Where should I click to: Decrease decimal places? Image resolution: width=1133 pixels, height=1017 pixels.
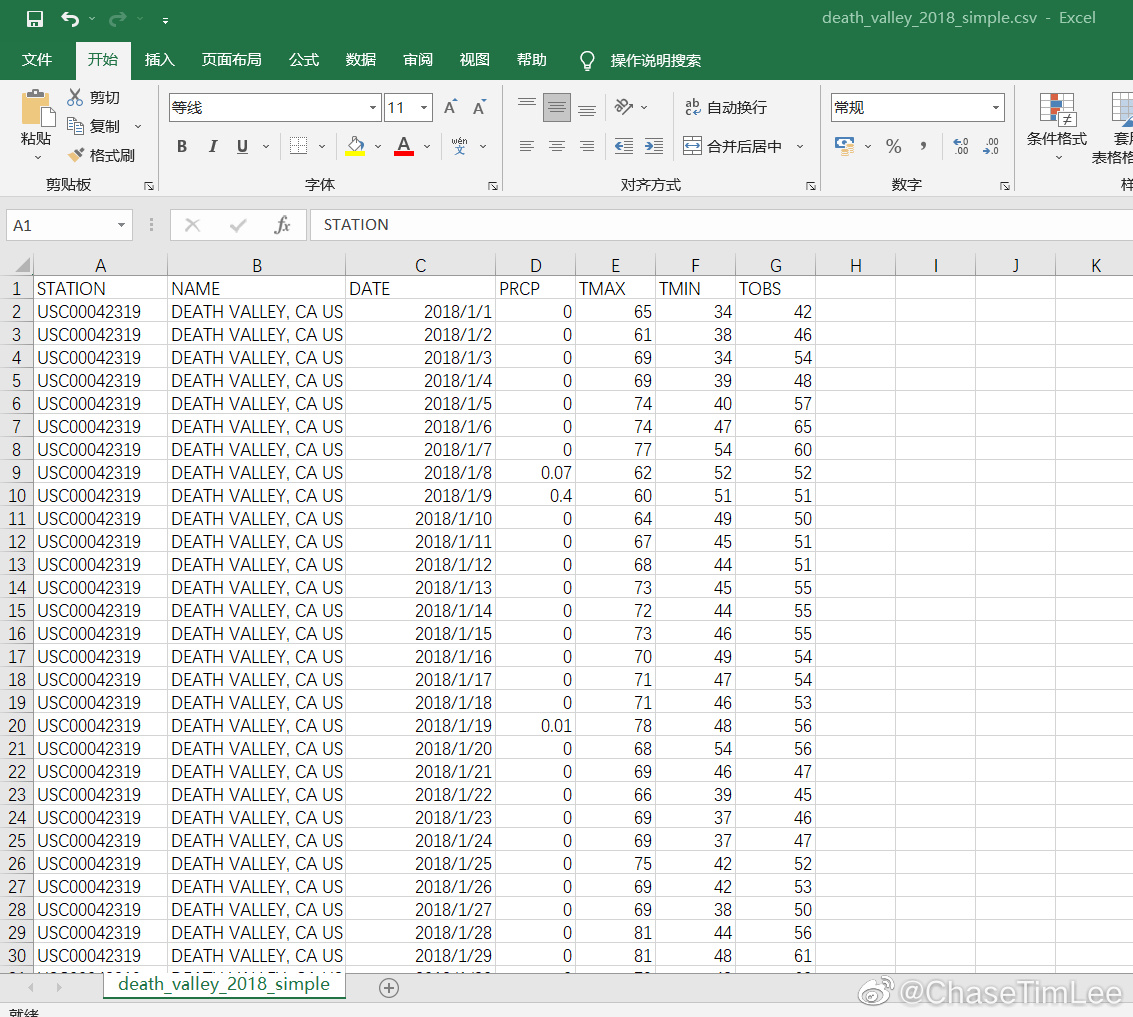tap(991, 147)
